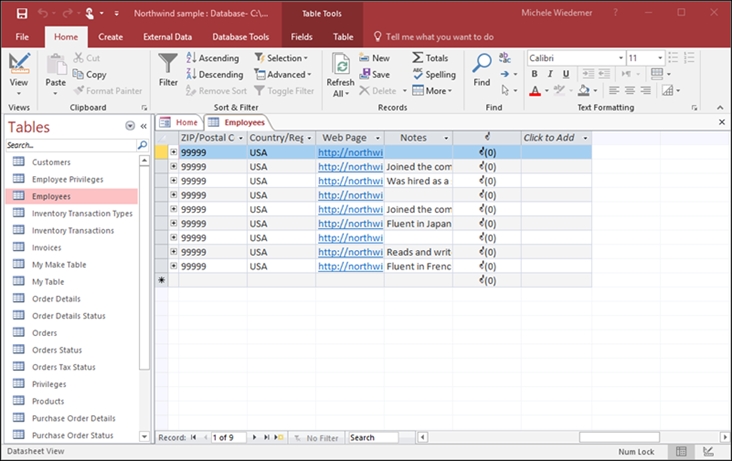
Task: Click the Gridlines icon
Action: [x=657, y=73]
